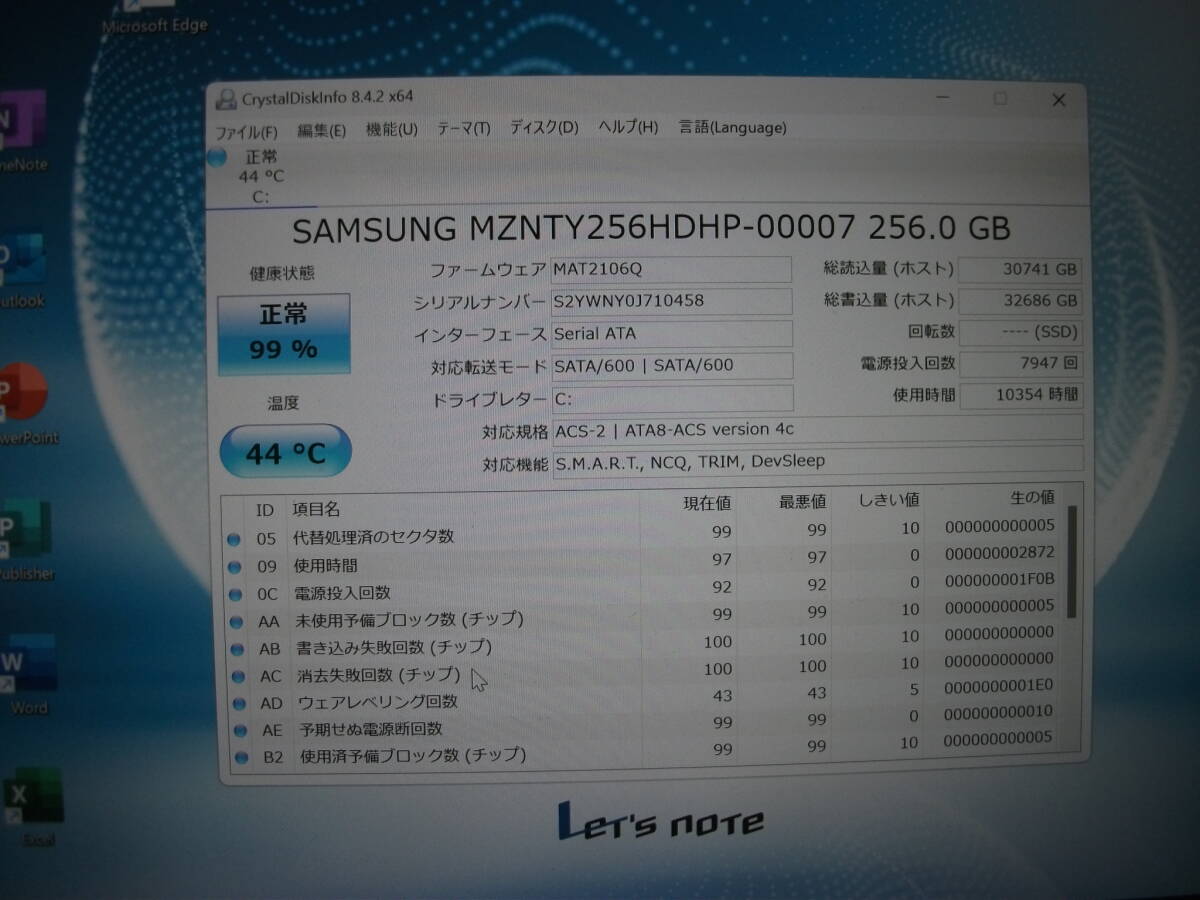1200x900 pixels.
Task: Click the ACS-2 standard field
Action: (x=817, y=429)
